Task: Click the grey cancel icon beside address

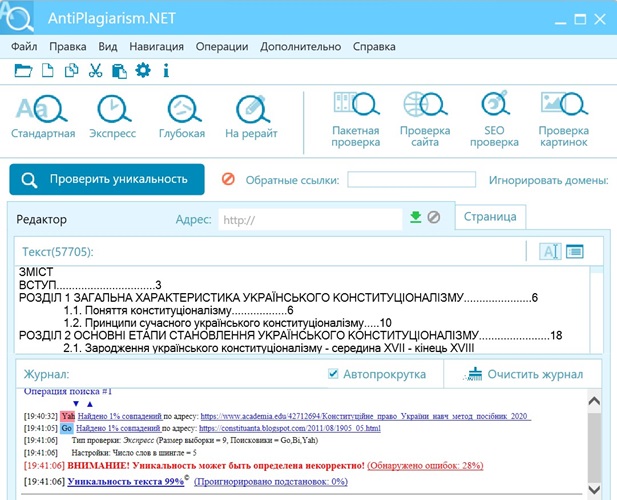Action: (x=434, y=217)
